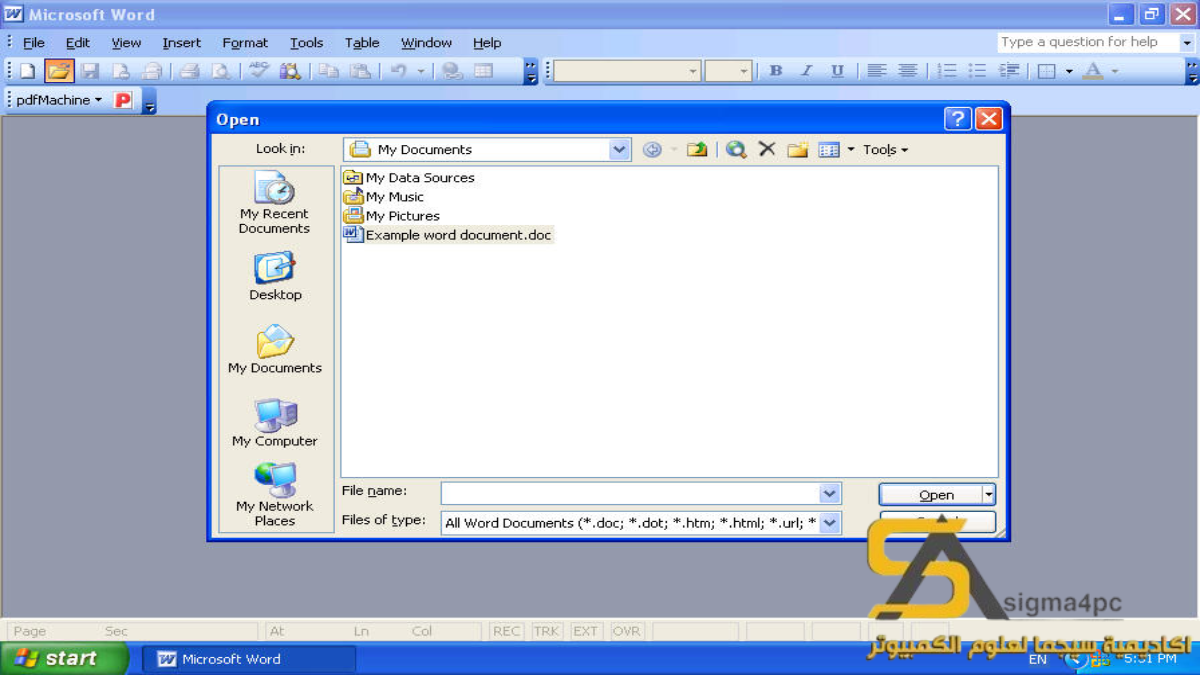Click the Views icon in Open dialog
This screenshot has height=675, width=1200.
click(829, 149)
